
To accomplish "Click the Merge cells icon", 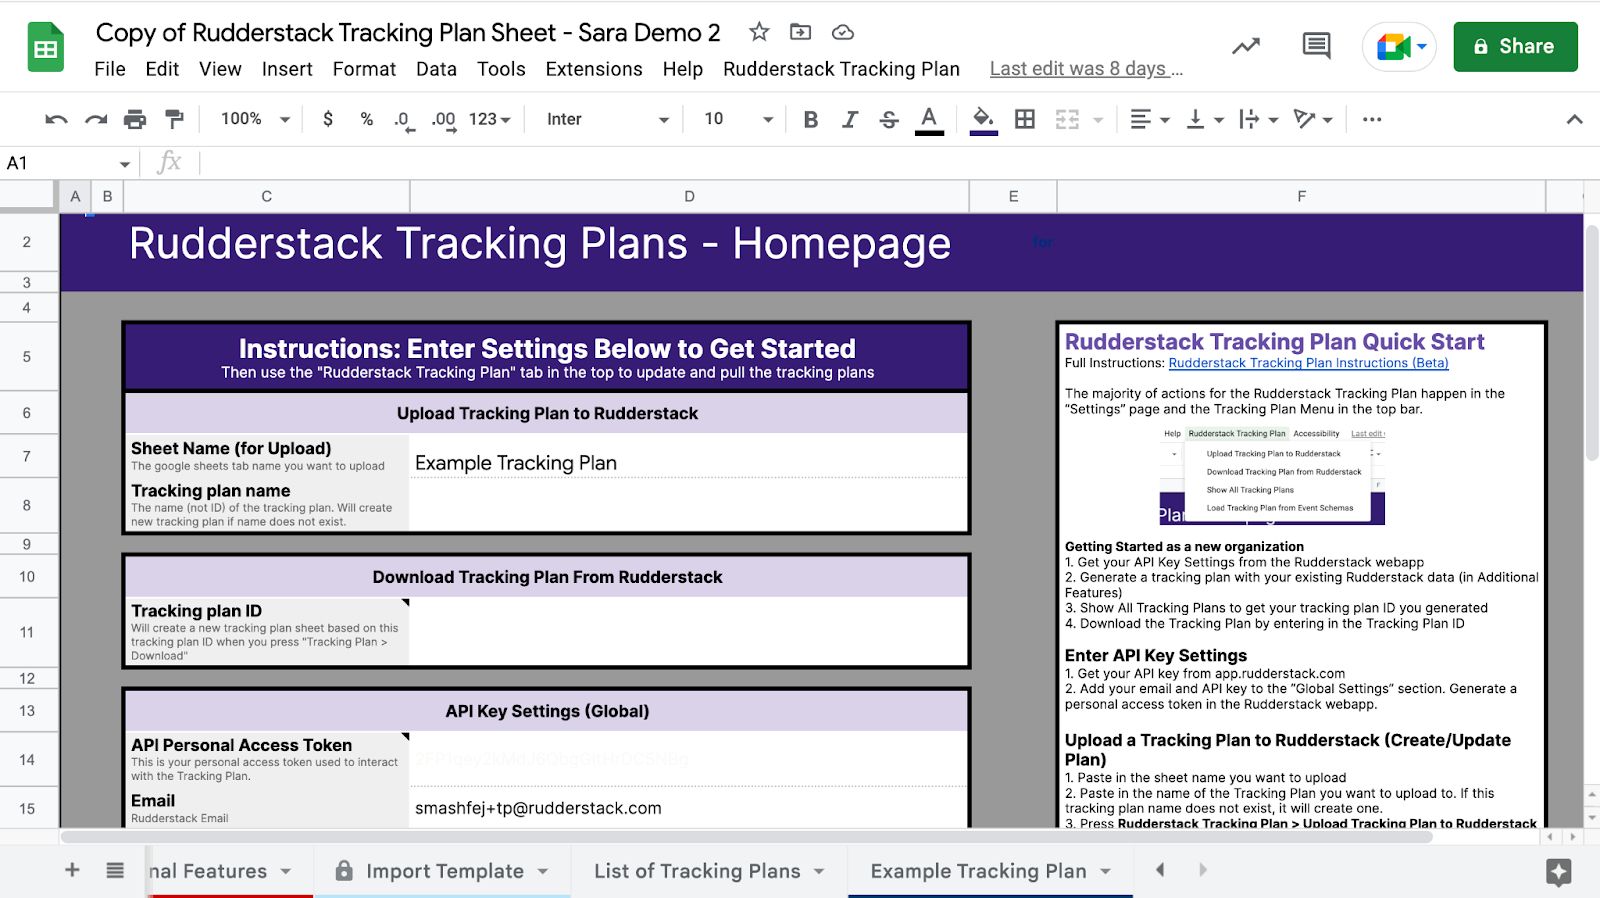I will (1067, 119).
